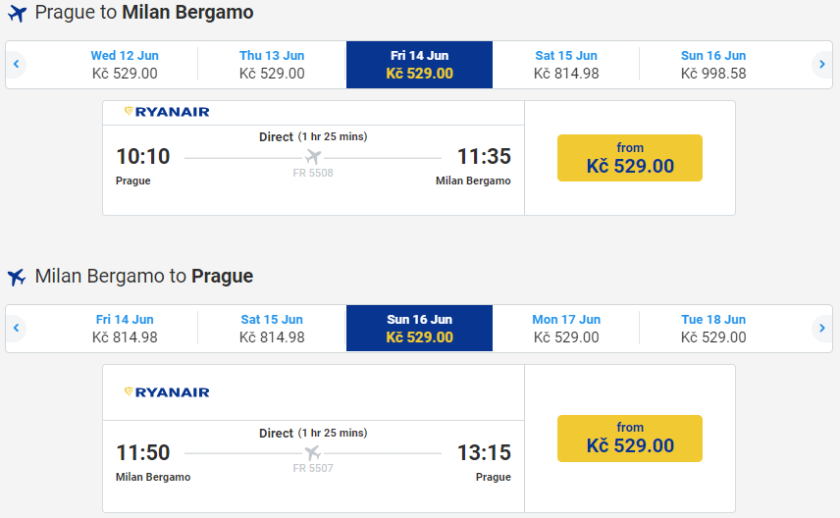The image size is (840, 518).
Task: Select Prague to Milan fare Kč 529.00 button
Action: (x=630, y=158)
